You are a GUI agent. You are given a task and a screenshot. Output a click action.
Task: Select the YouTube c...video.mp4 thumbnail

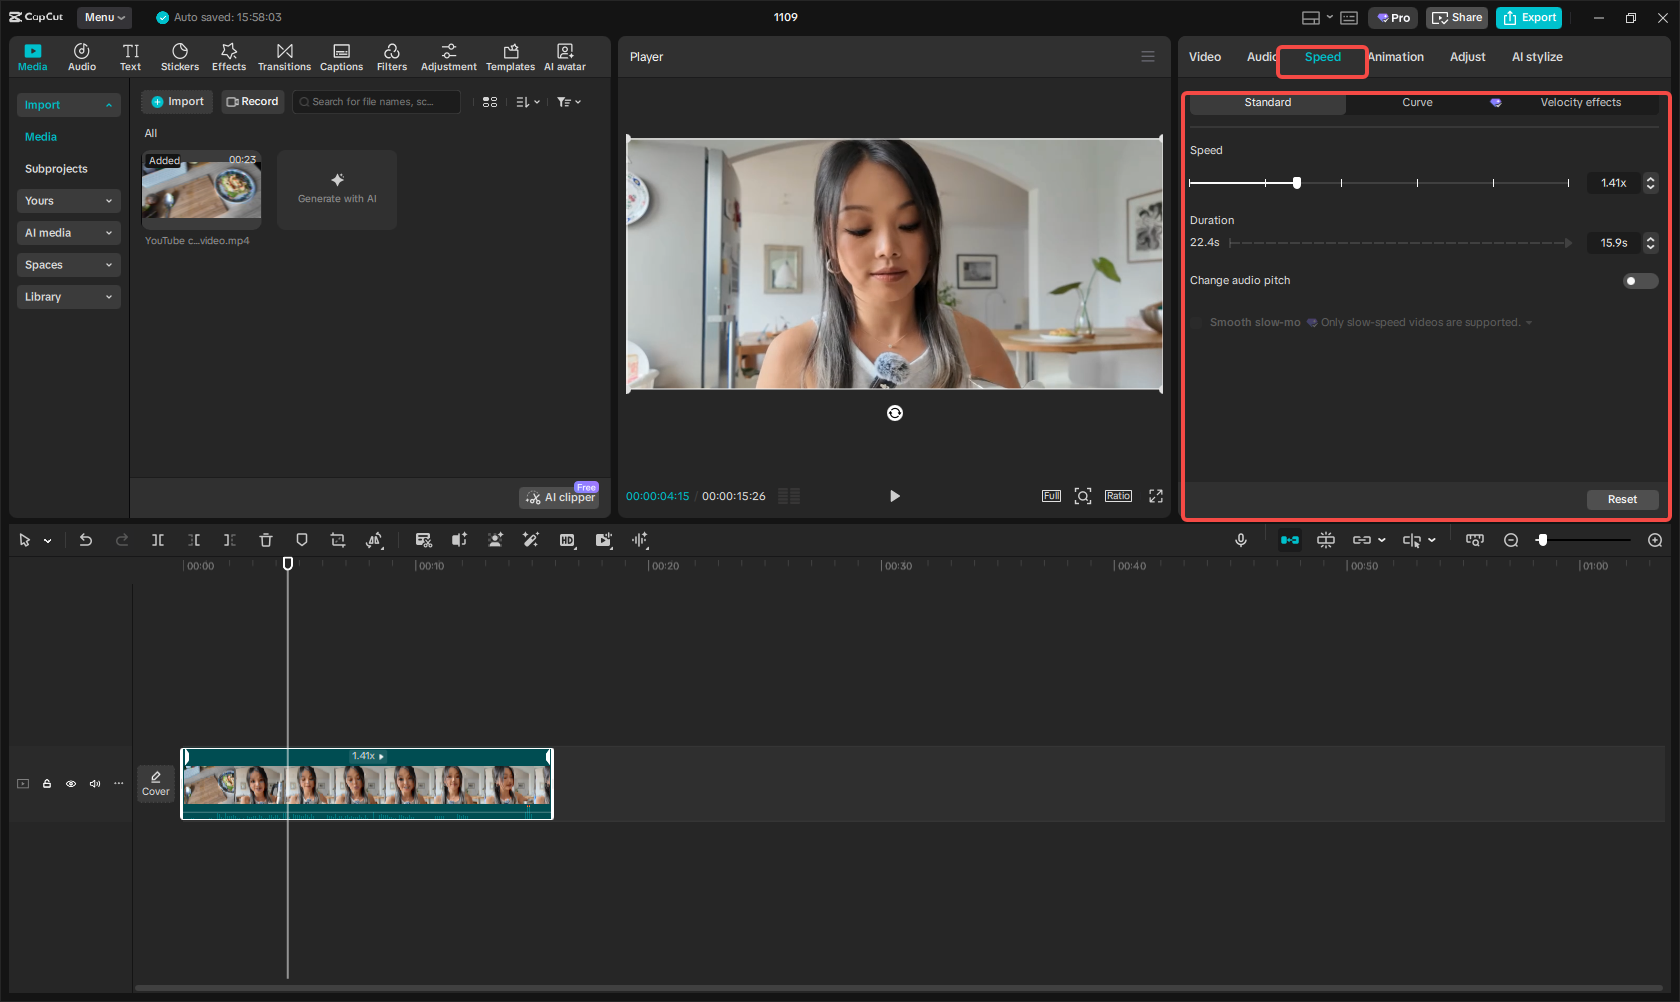[x=201, y=190]
